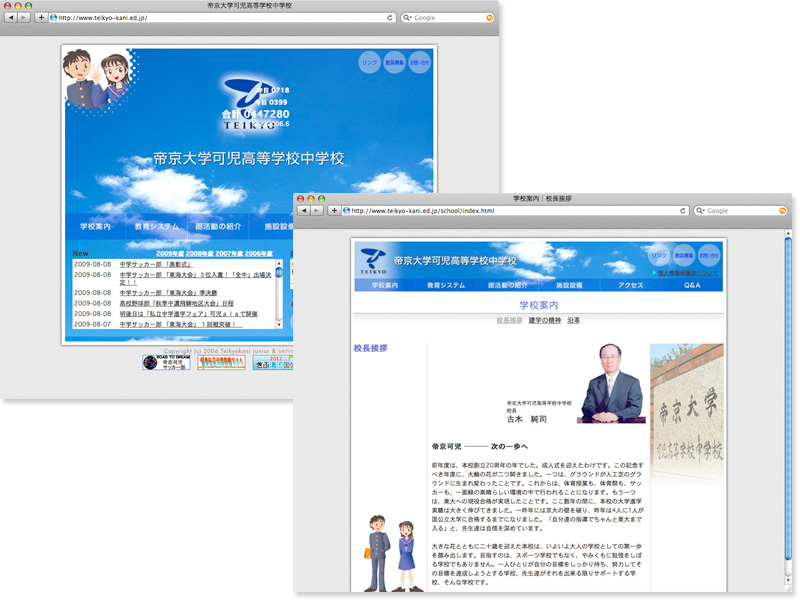
Task: Reload the school/index.html page
Action: click(683, 211)
